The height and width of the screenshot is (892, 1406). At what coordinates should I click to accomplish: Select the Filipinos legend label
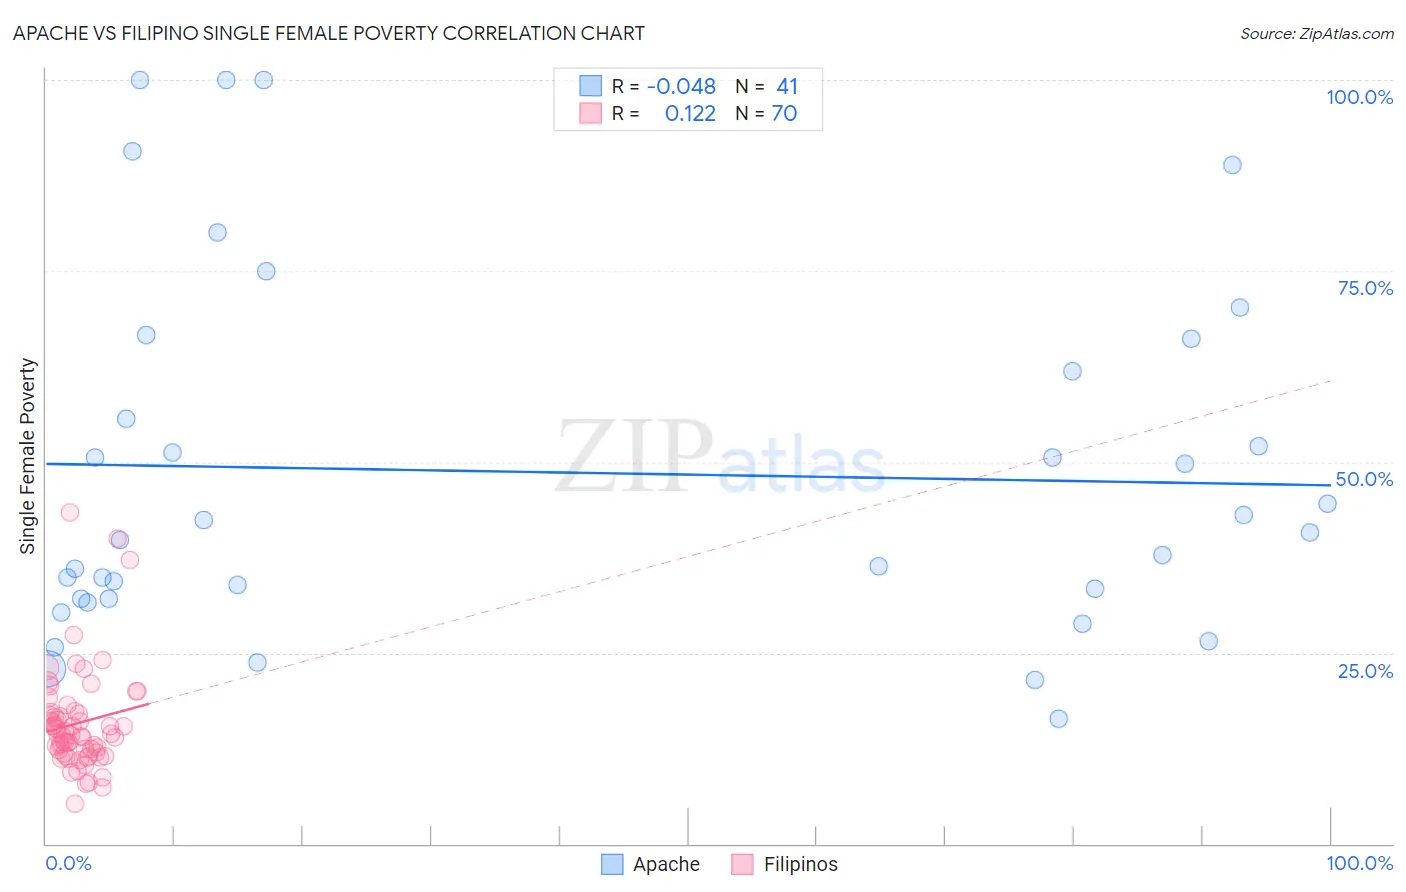click(801, 864)
